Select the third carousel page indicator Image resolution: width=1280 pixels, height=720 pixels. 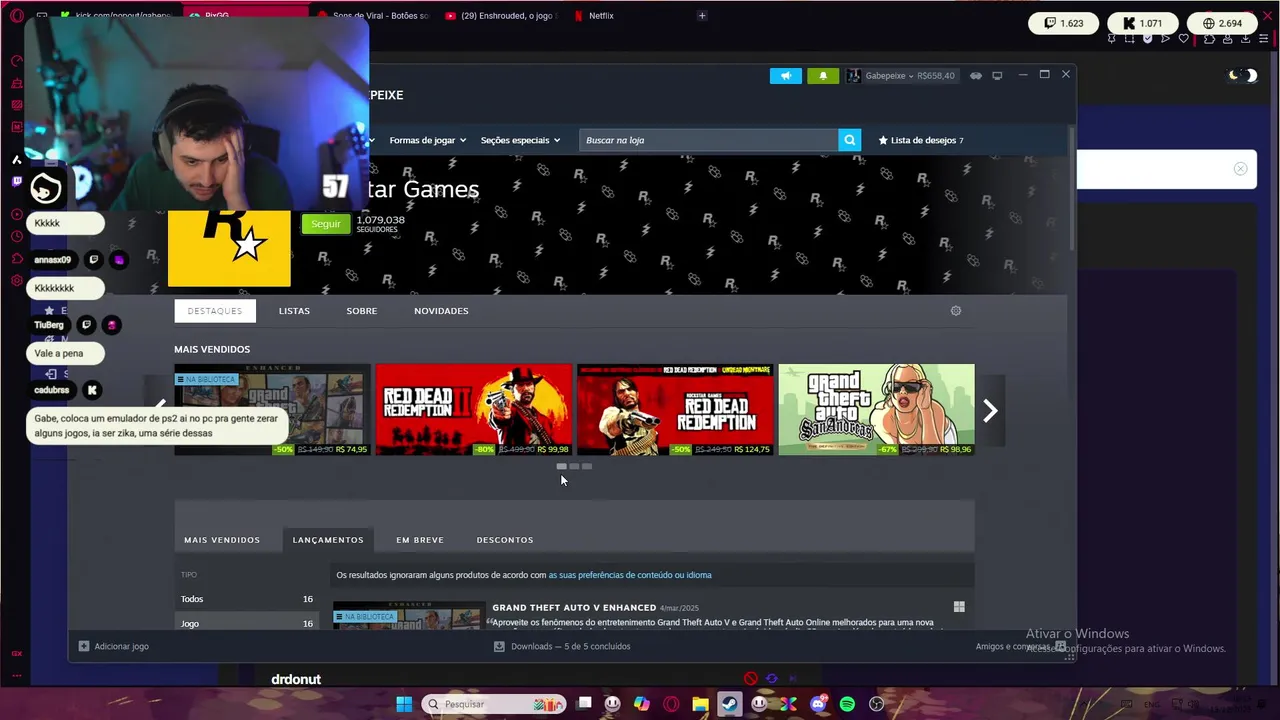coord(587,466)
